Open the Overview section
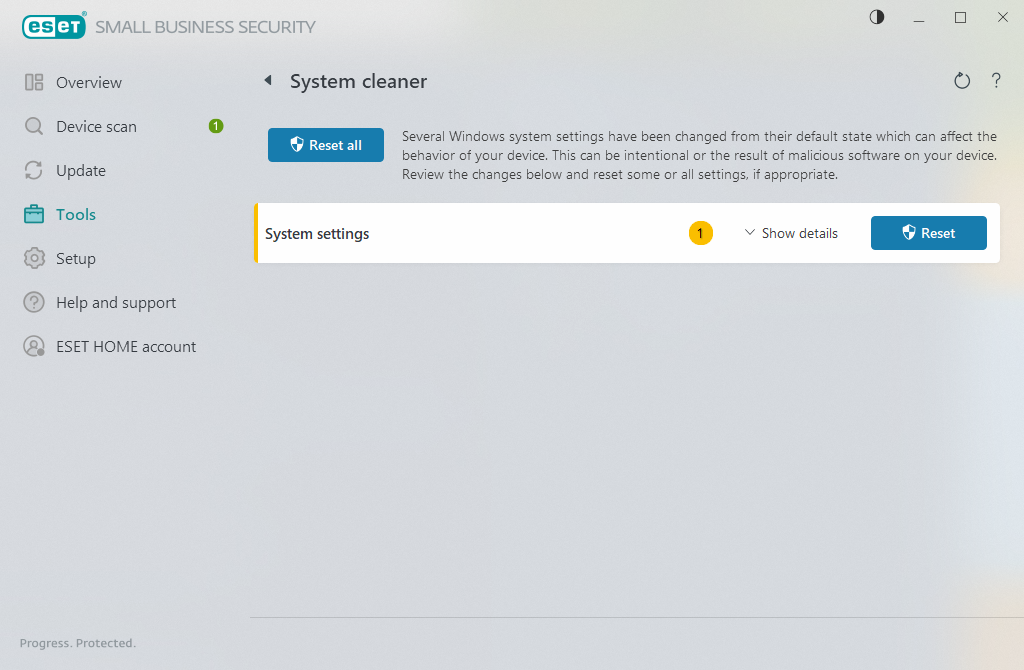Image resolution: width=1024 pixels, height=670 pixels. pos(89,82)
